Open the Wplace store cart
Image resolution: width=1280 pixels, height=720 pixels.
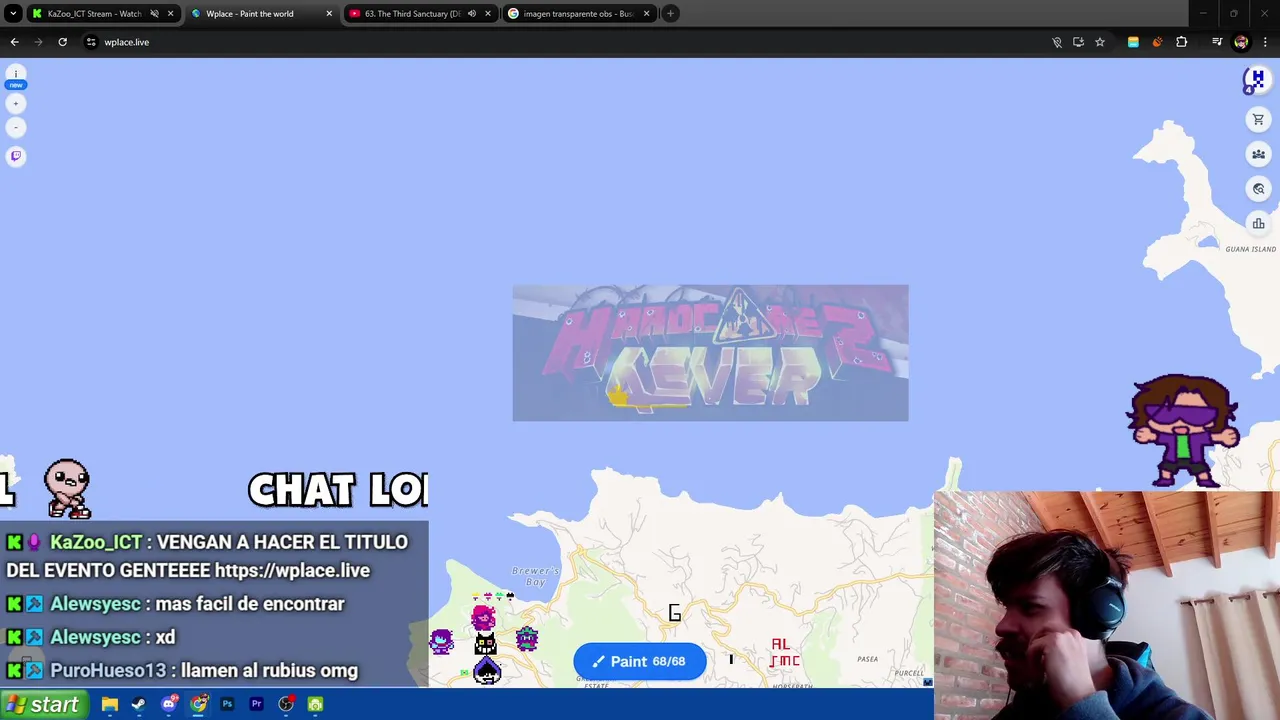1258,120
